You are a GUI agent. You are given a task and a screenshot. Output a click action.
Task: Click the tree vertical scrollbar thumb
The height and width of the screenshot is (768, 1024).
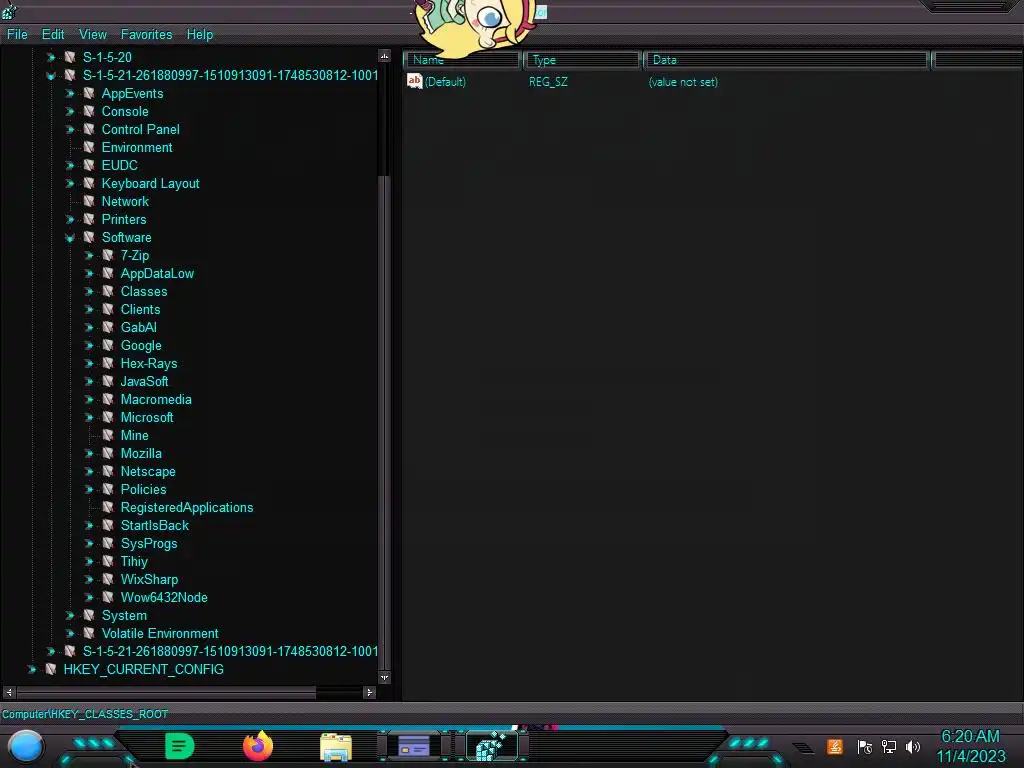click(385, 423)
